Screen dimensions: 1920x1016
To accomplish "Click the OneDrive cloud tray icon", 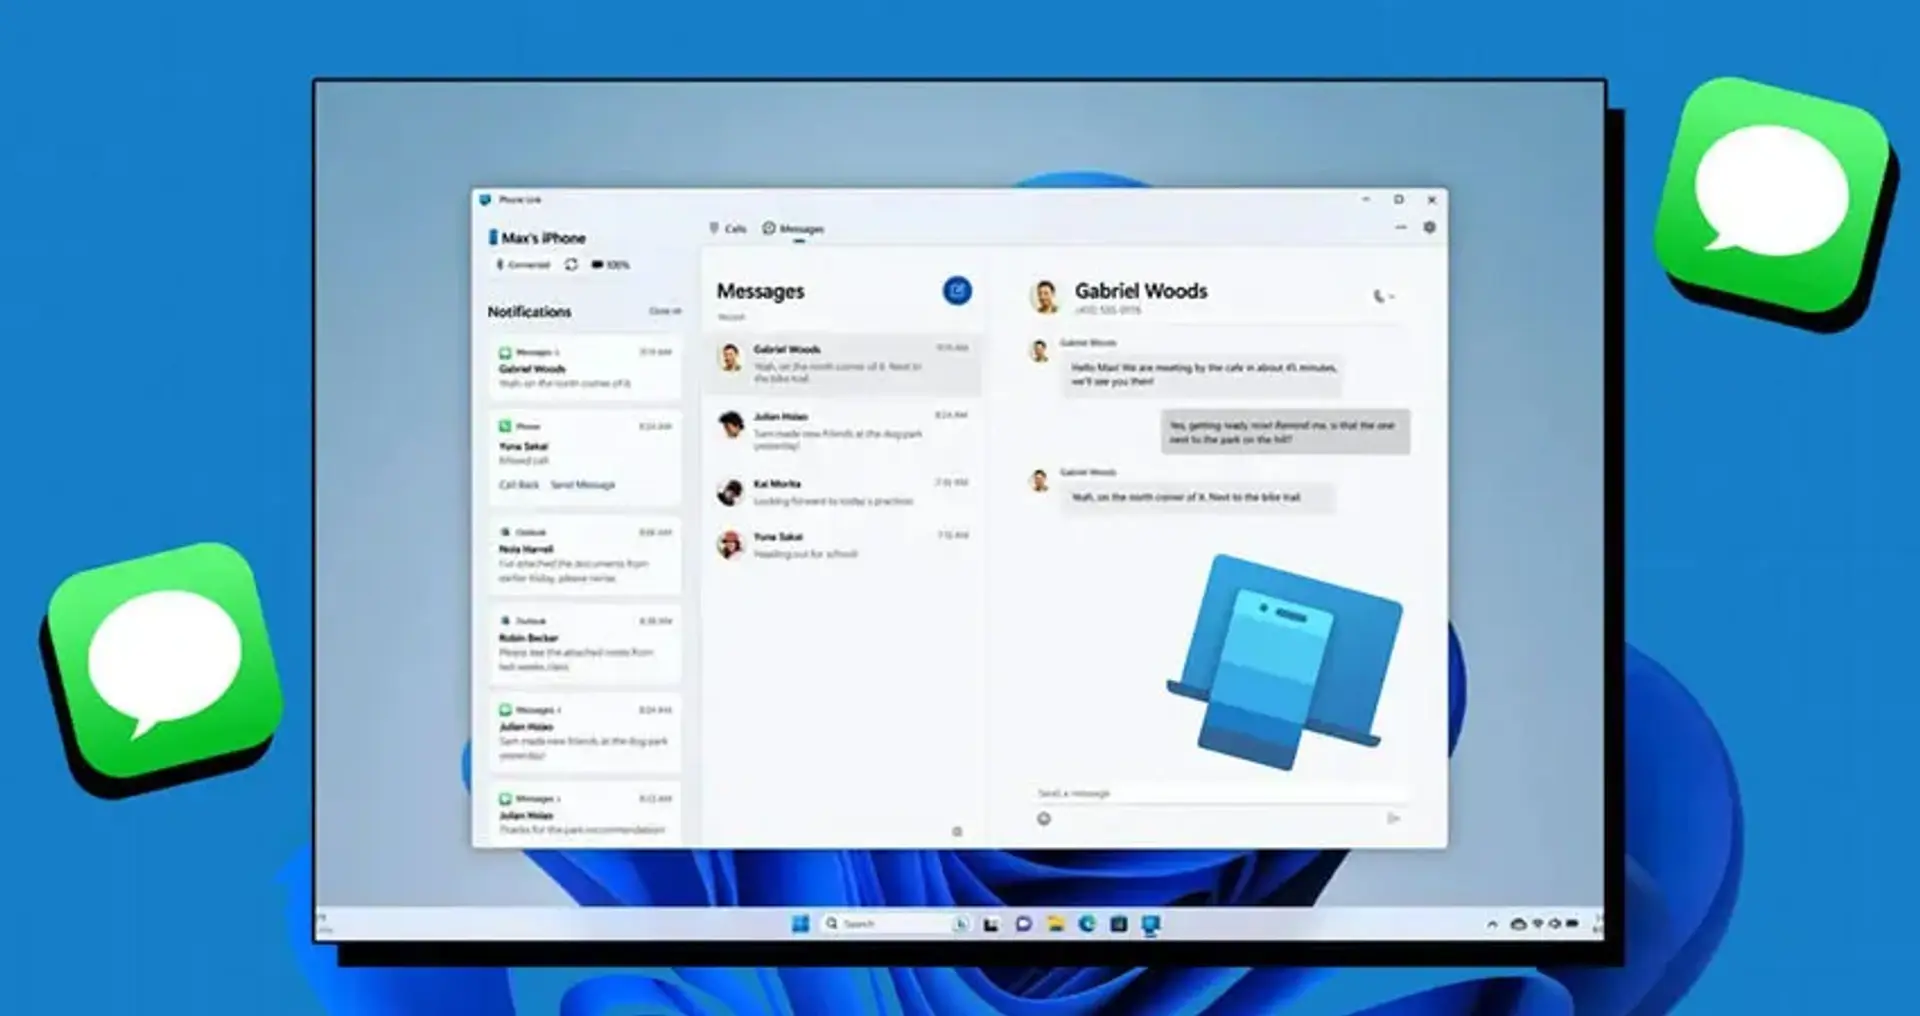I will (x=1518, y=925).
